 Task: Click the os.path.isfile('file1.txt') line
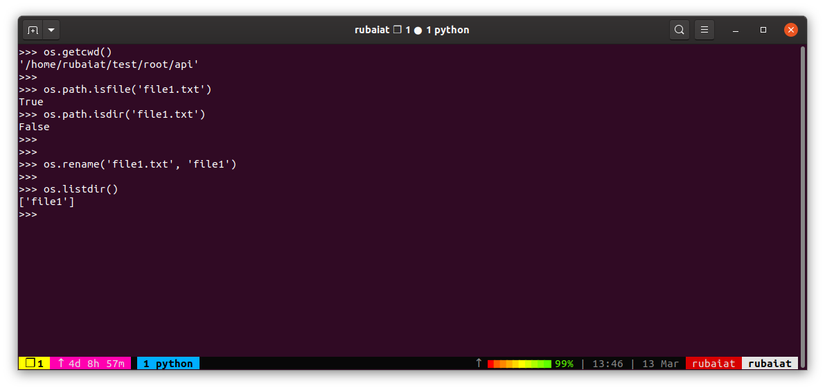click(x=115, y=89)
